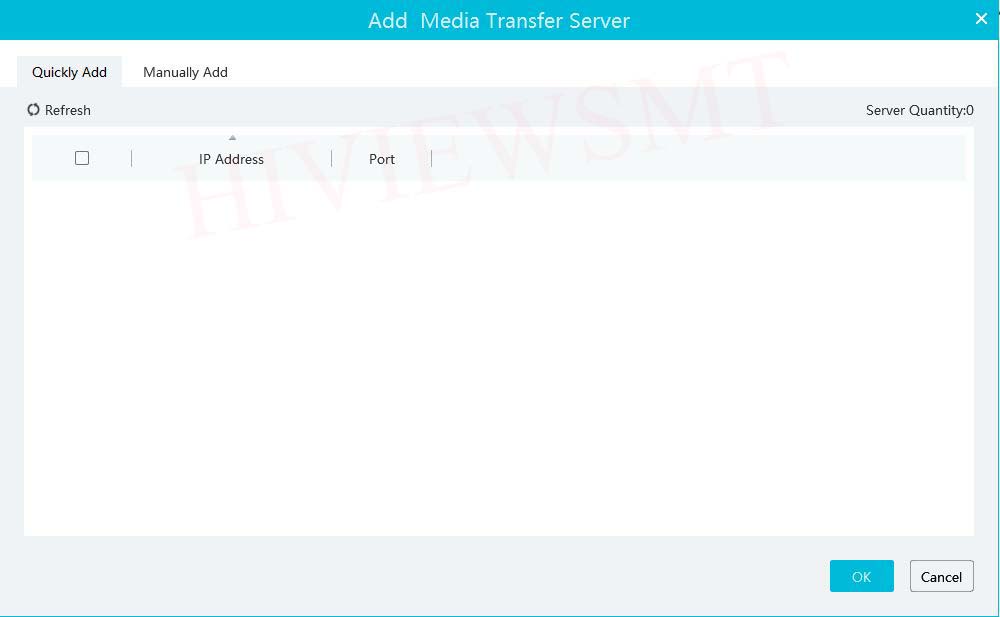Screen dimensions: 1000x617
Task: Close the Add Media Transfer Server dialog
Action: tap(981, 19)
